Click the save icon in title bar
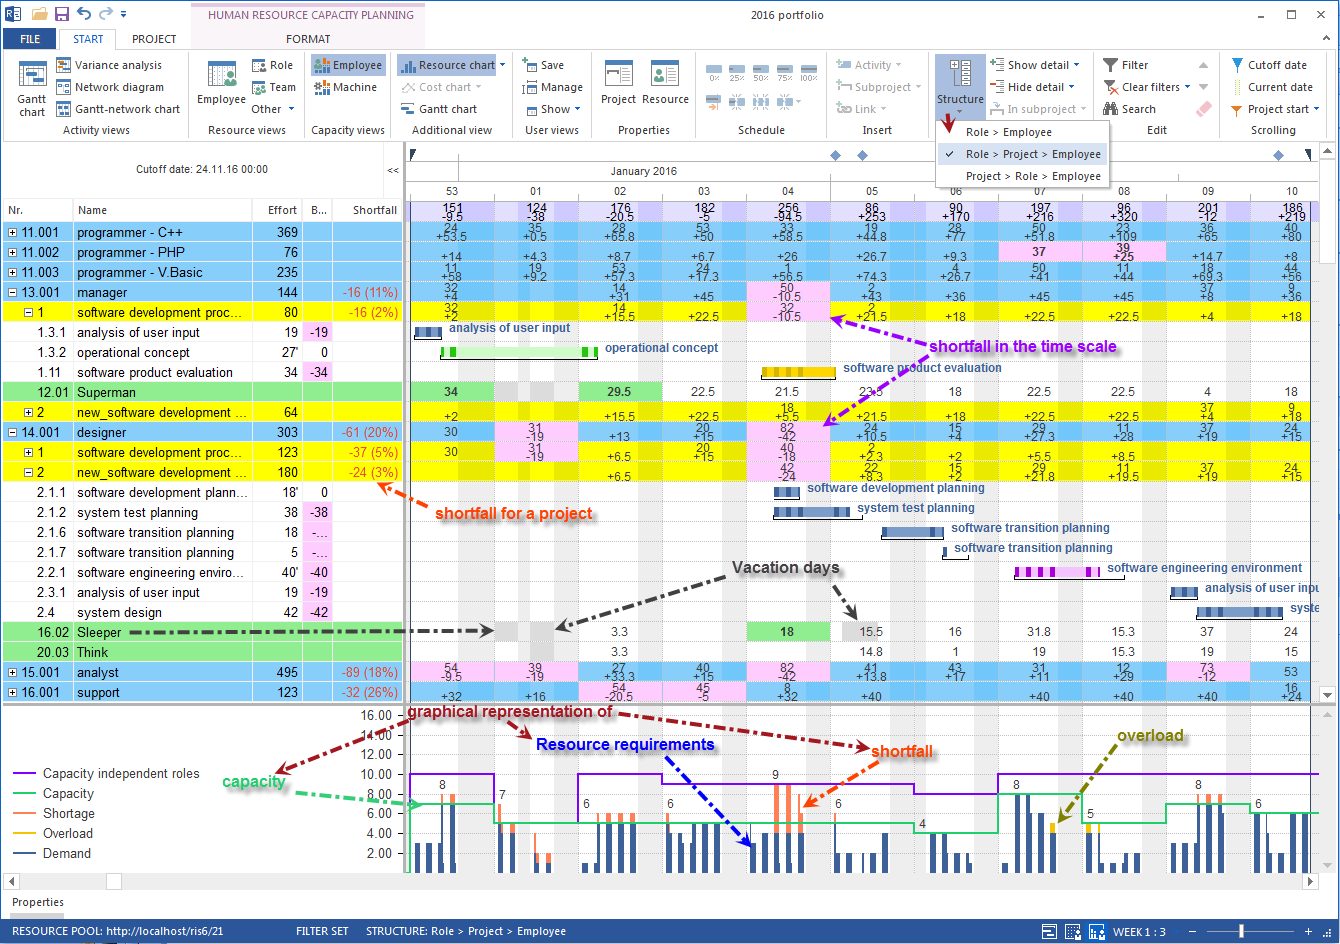This screenshot has height=944, width=1340. (x=62, y=14)
